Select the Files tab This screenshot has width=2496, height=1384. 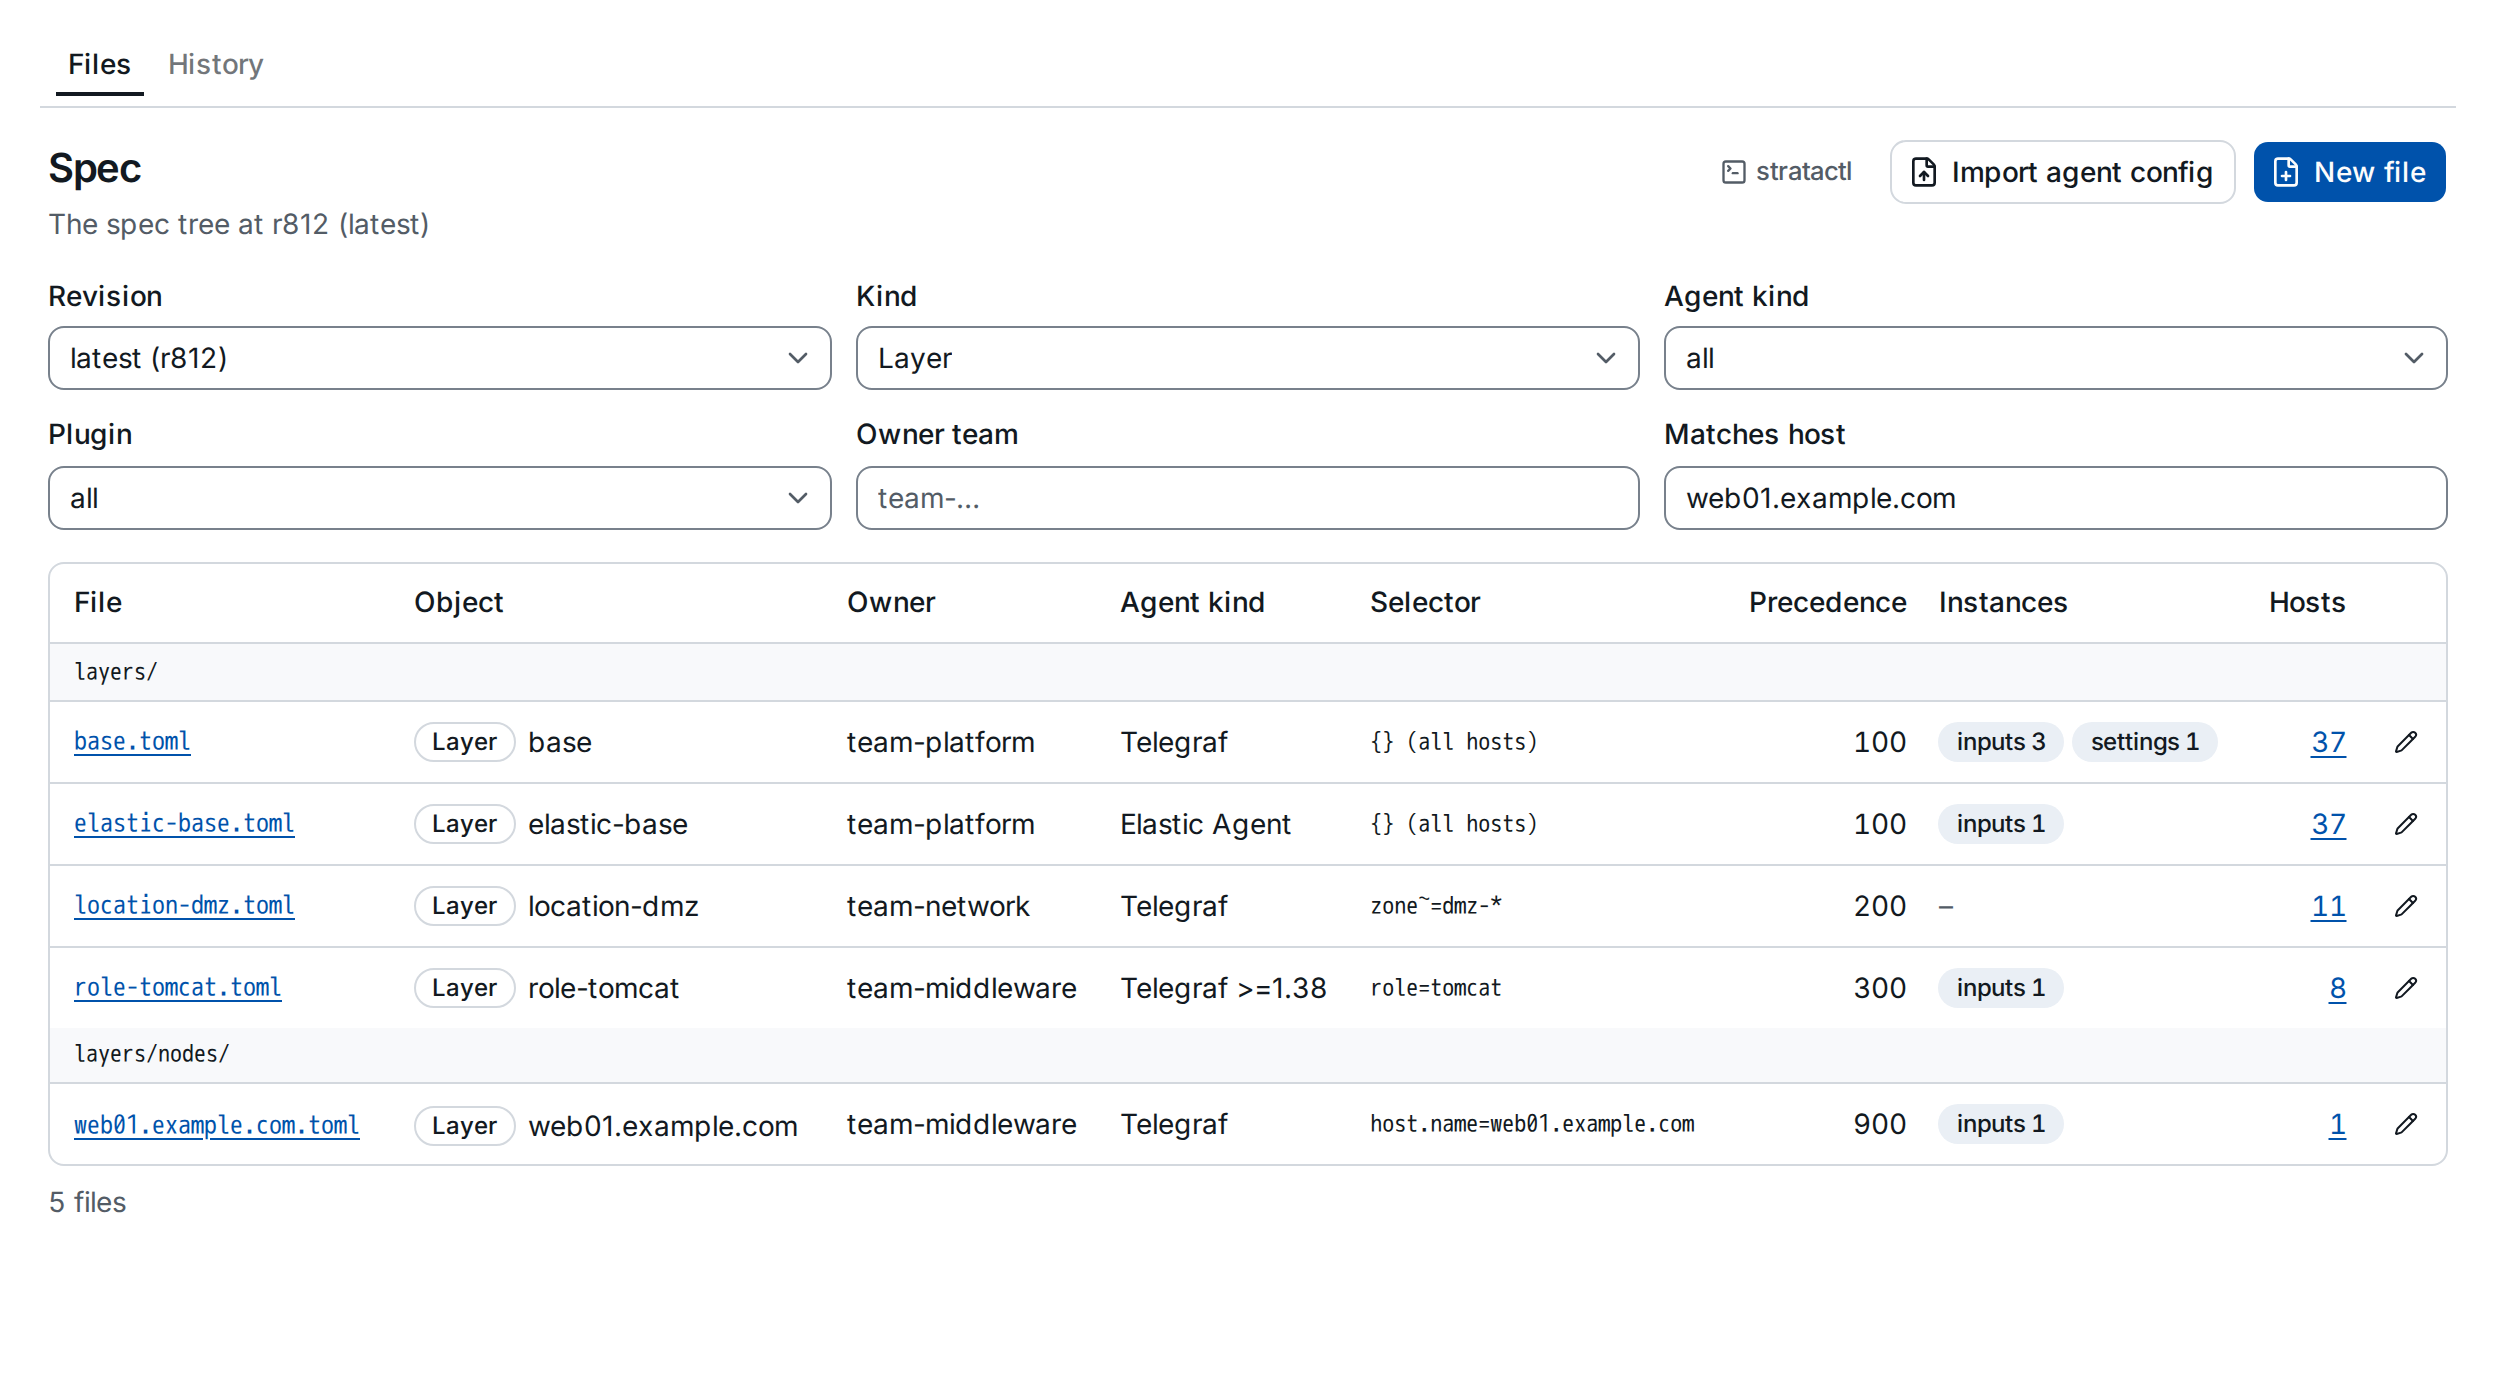pos(99,64)
